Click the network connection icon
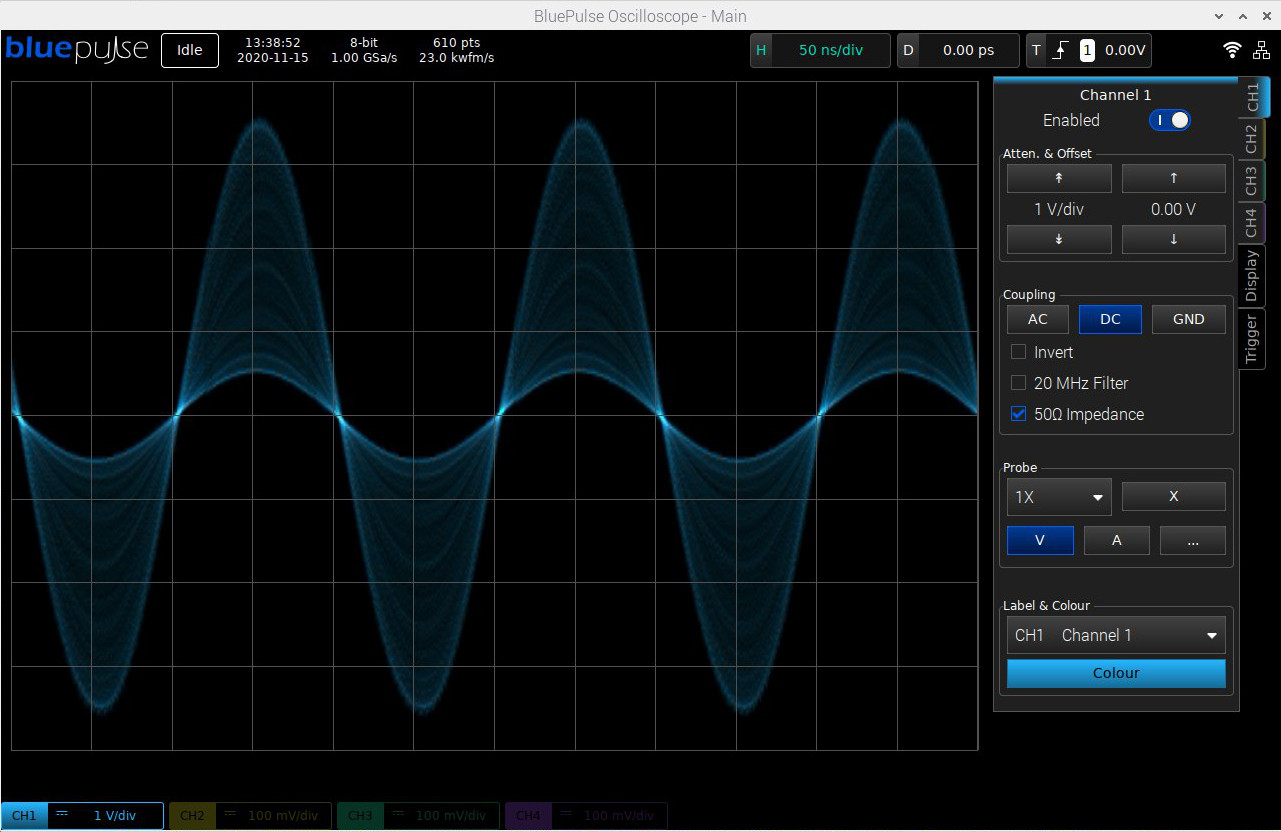 (x=1261, y=50)
